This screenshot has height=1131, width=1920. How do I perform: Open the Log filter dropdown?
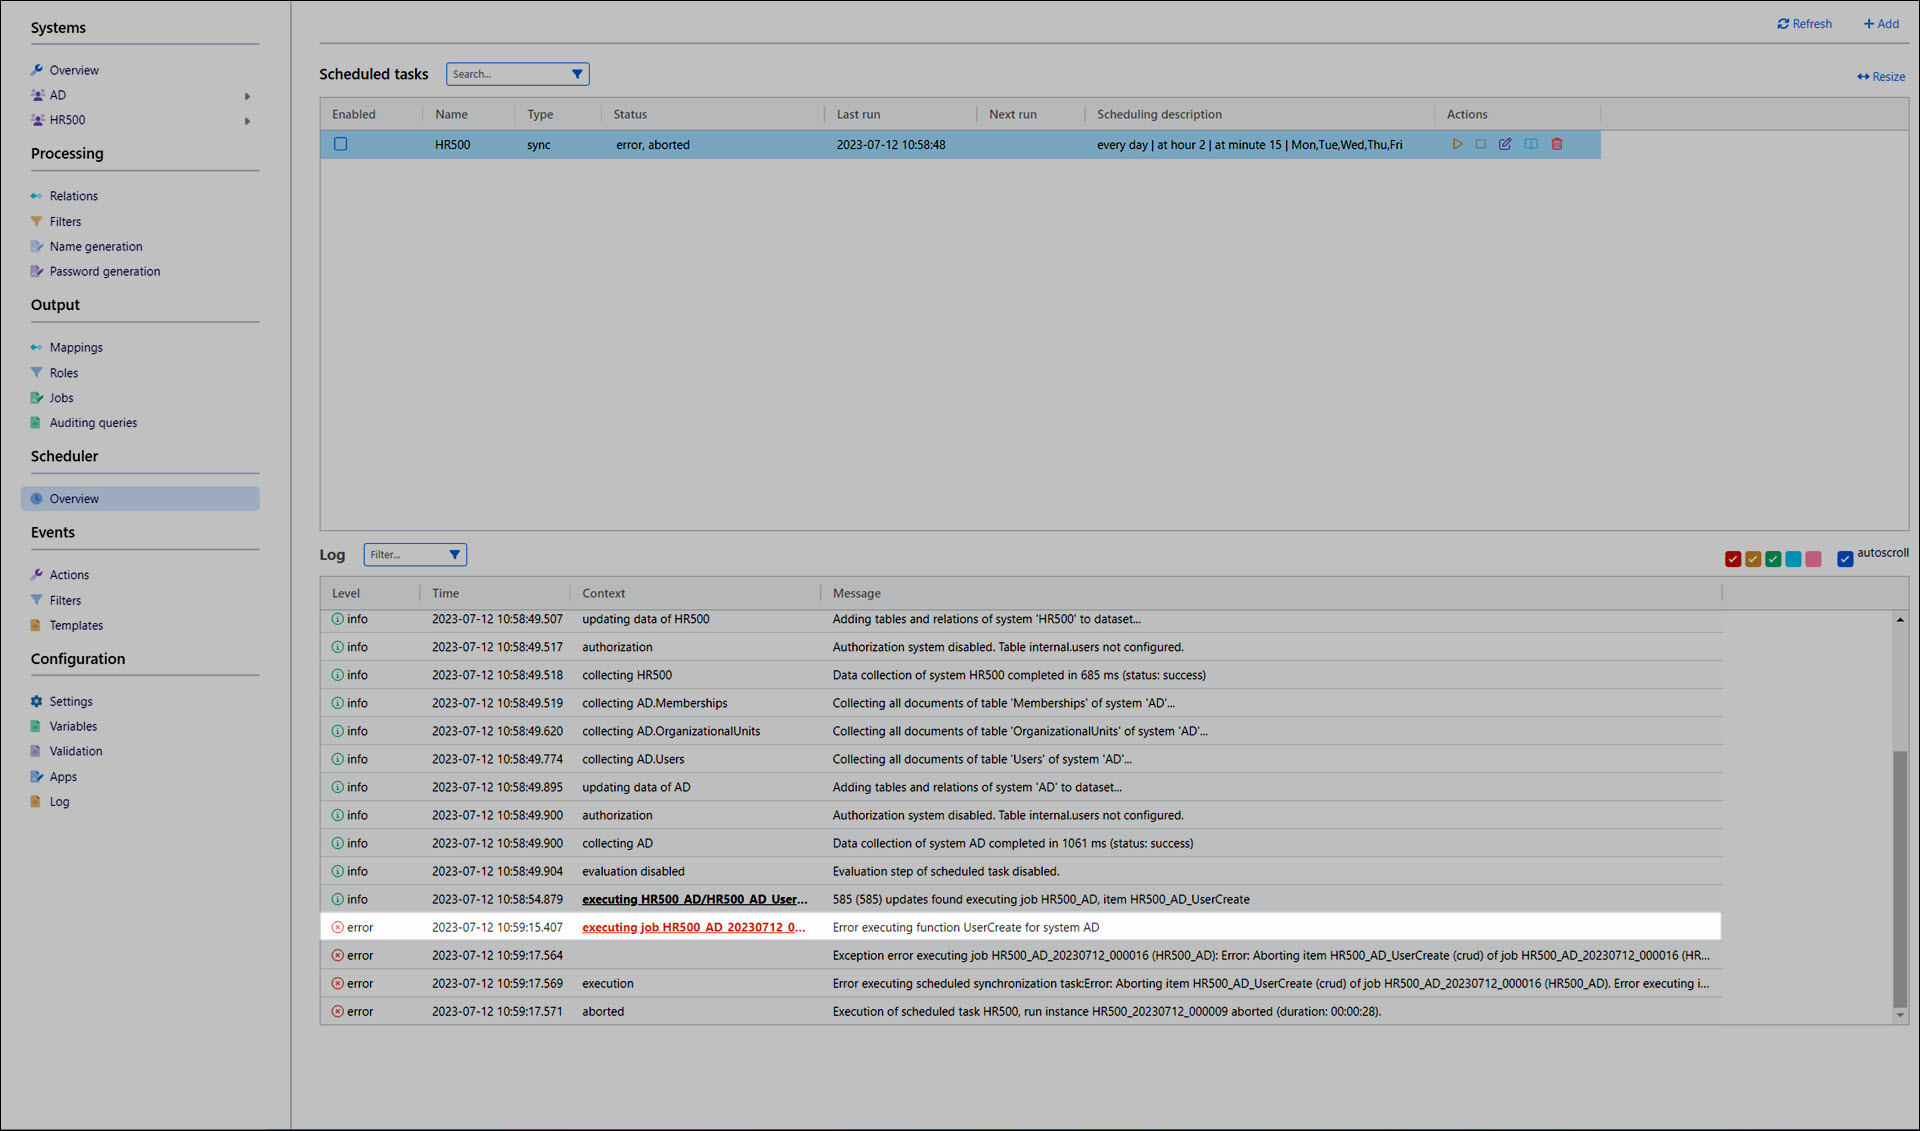point(454,554)
